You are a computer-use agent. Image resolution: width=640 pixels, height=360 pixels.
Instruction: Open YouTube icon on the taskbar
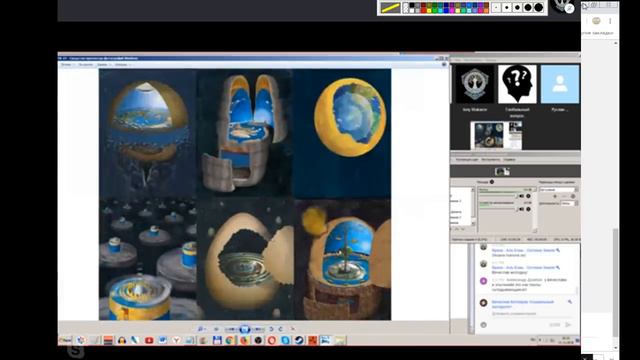click(x=149, y=340)
